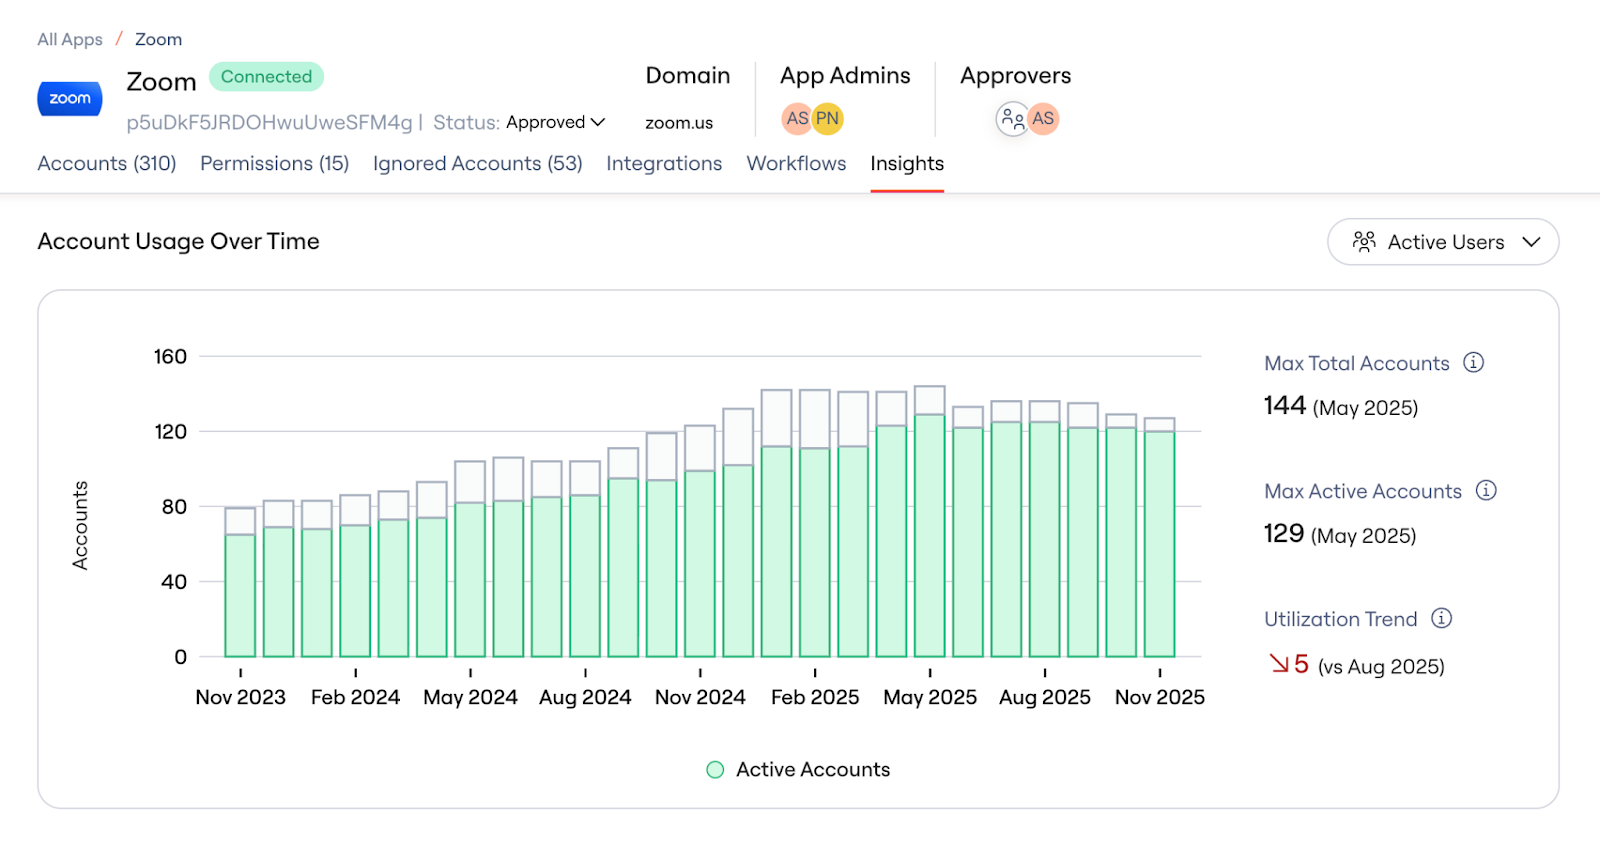Viewport: 1600px width, 858px height.
Task: Click the Approvers heading
Action: 1016,76
